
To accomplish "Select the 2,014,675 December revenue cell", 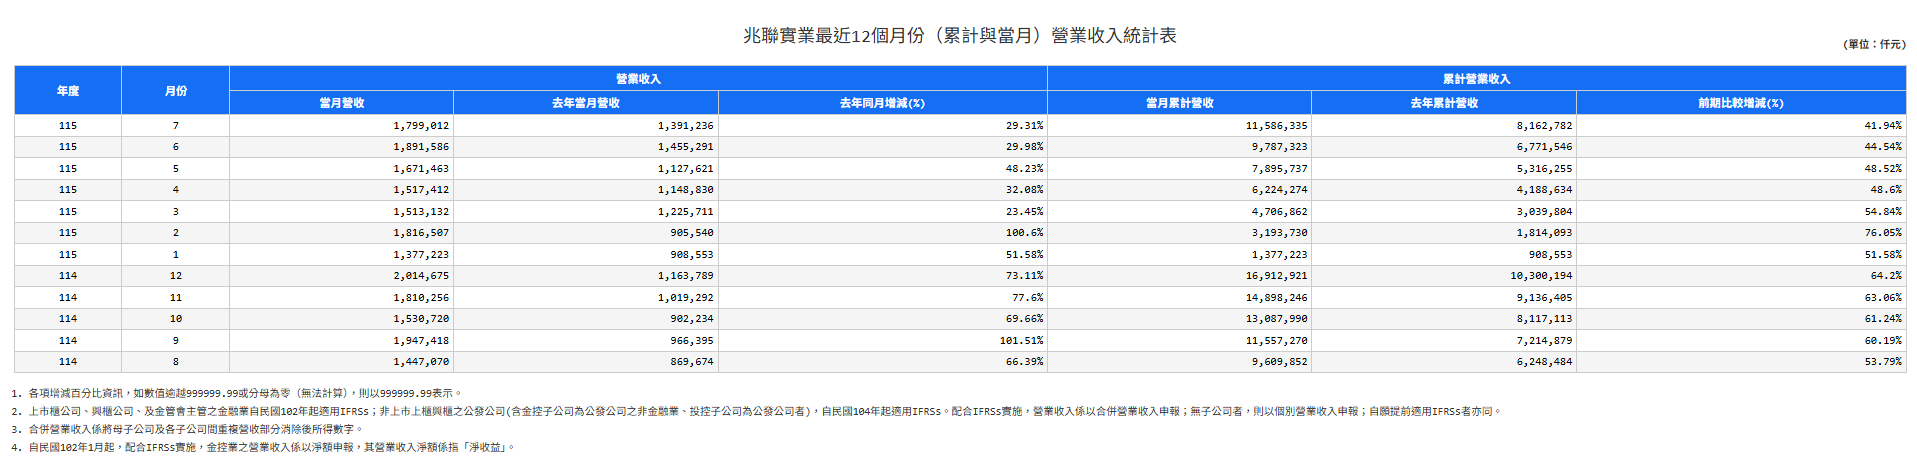I will (421, 275).
